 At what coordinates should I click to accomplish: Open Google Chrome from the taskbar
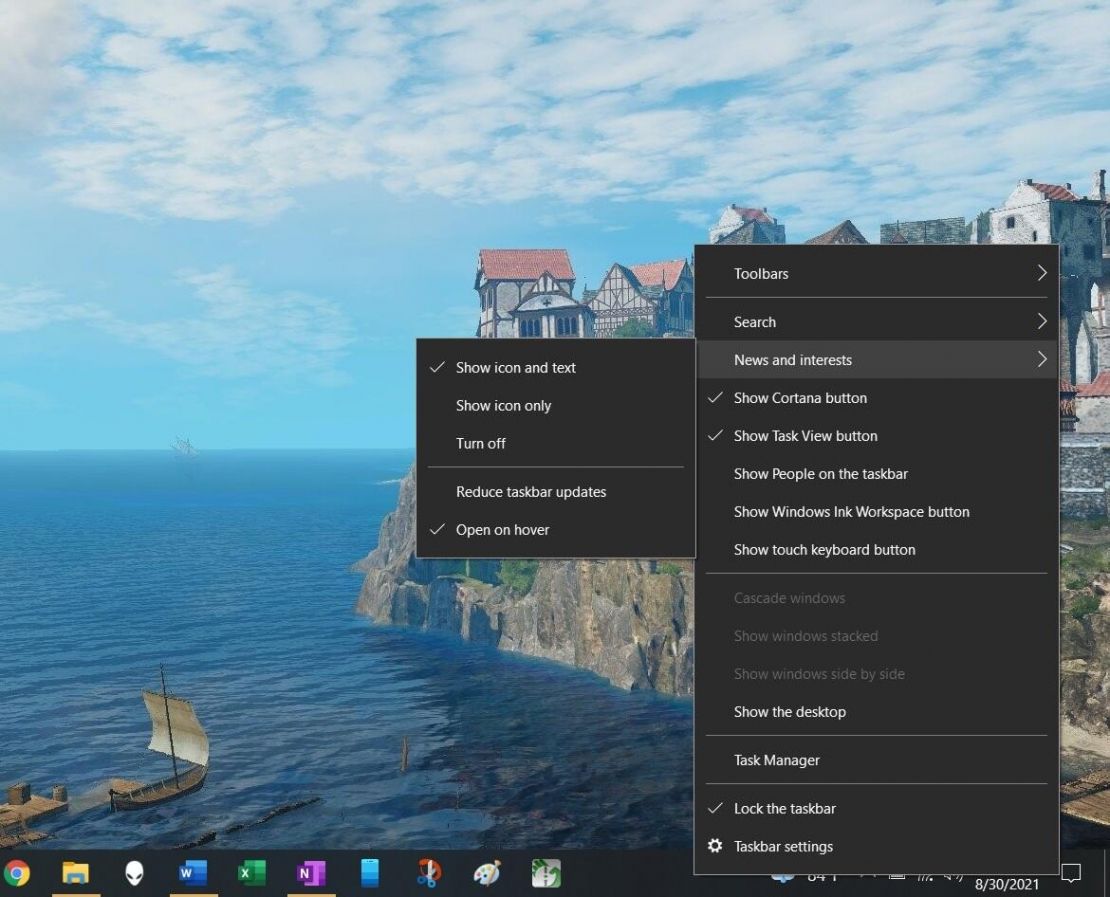tap(20, 872)
